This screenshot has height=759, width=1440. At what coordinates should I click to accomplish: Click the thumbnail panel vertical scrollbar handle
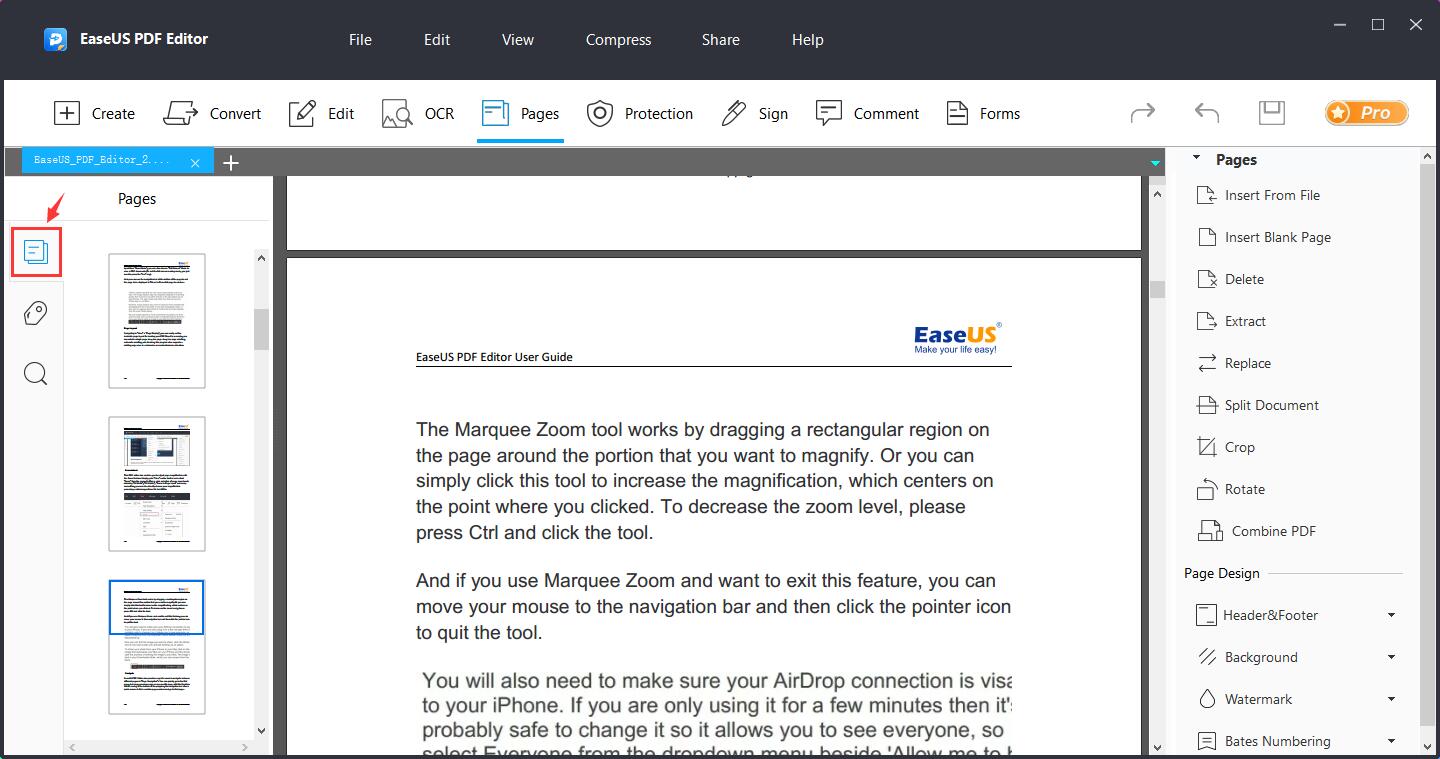[262, 329]
